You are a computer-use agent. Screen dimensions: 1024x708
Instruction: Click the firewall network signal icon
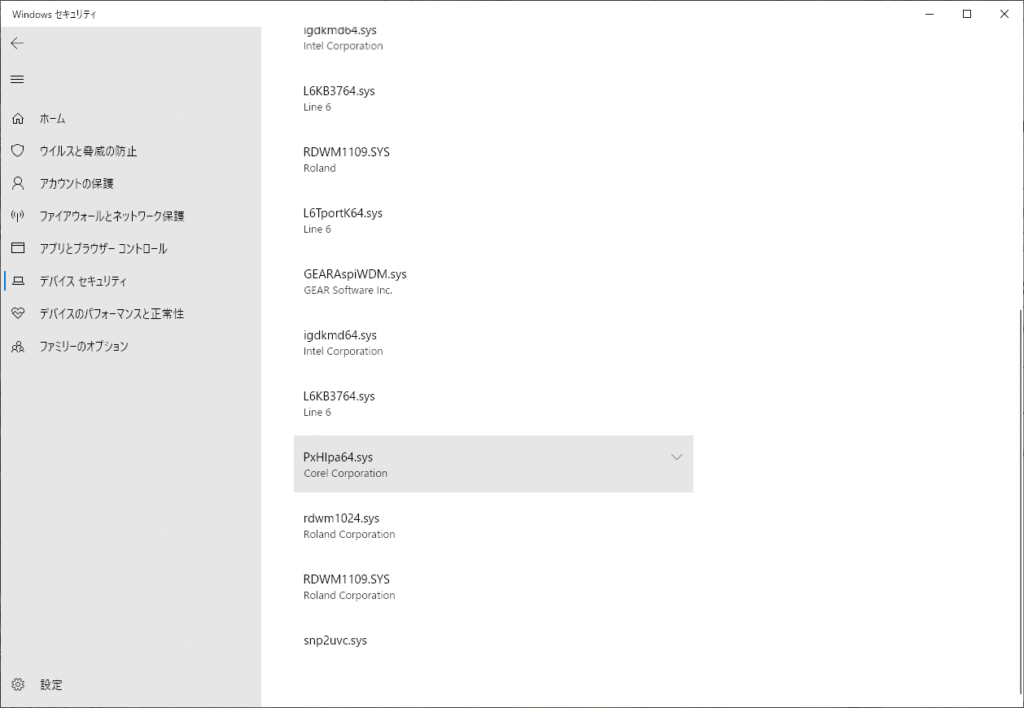(x=17, y=216)
